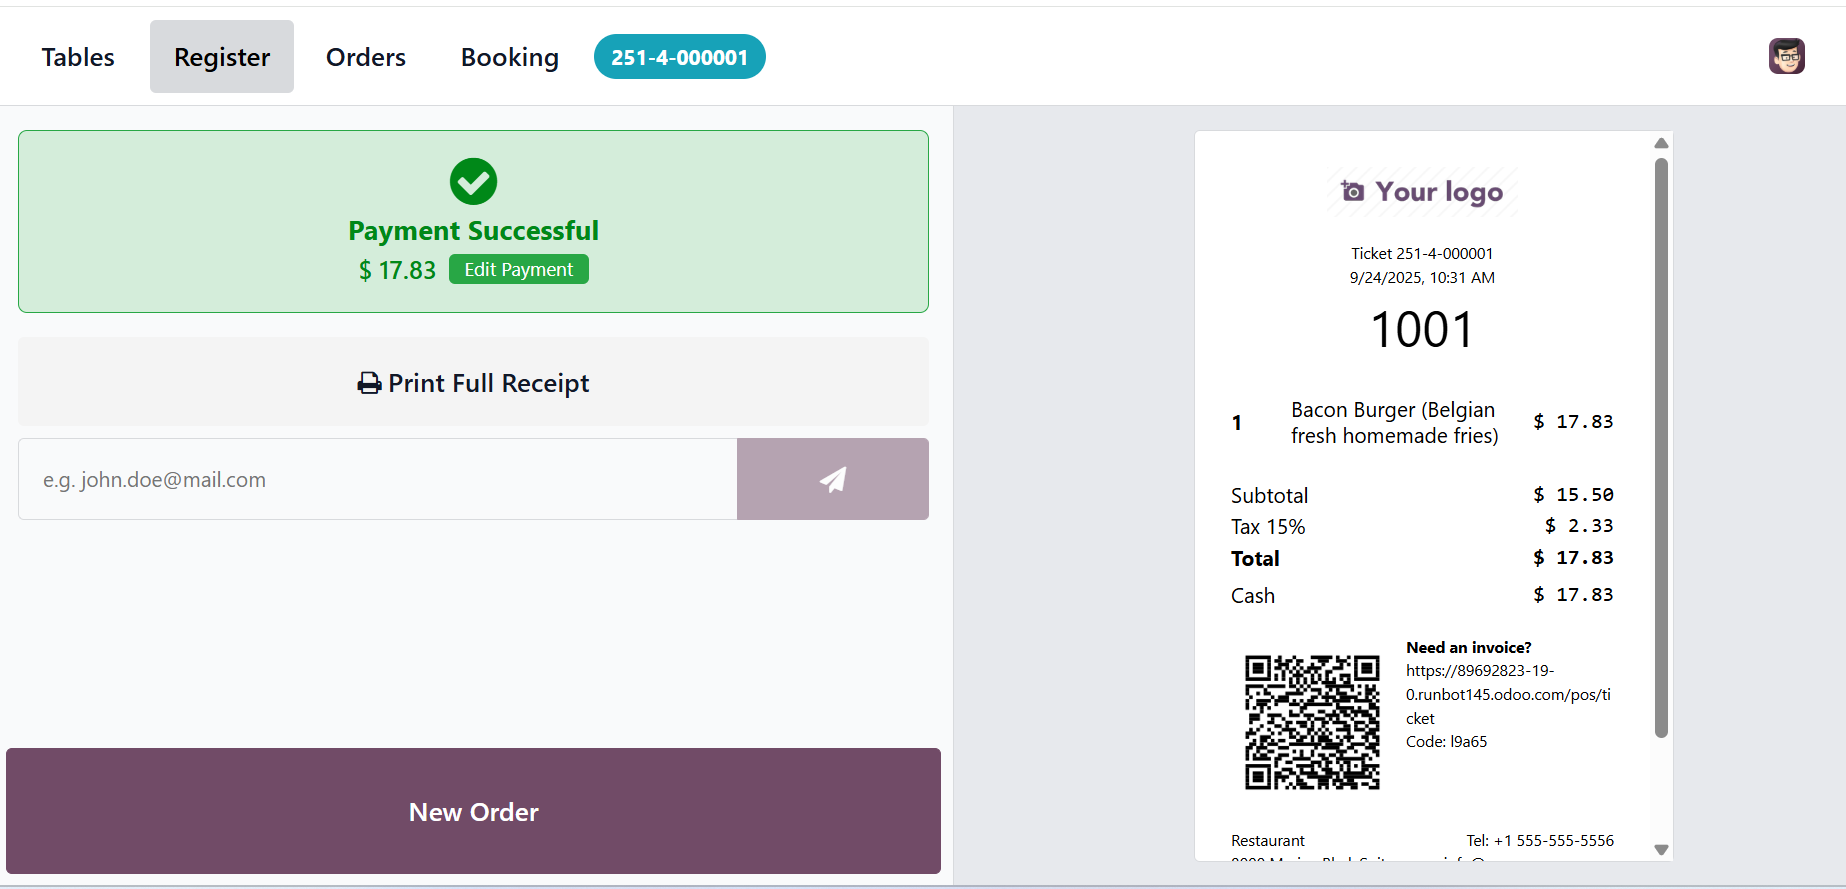Select order badge 251-4-000001
The height and width of the screenshot is (889, 1846).
679,57
